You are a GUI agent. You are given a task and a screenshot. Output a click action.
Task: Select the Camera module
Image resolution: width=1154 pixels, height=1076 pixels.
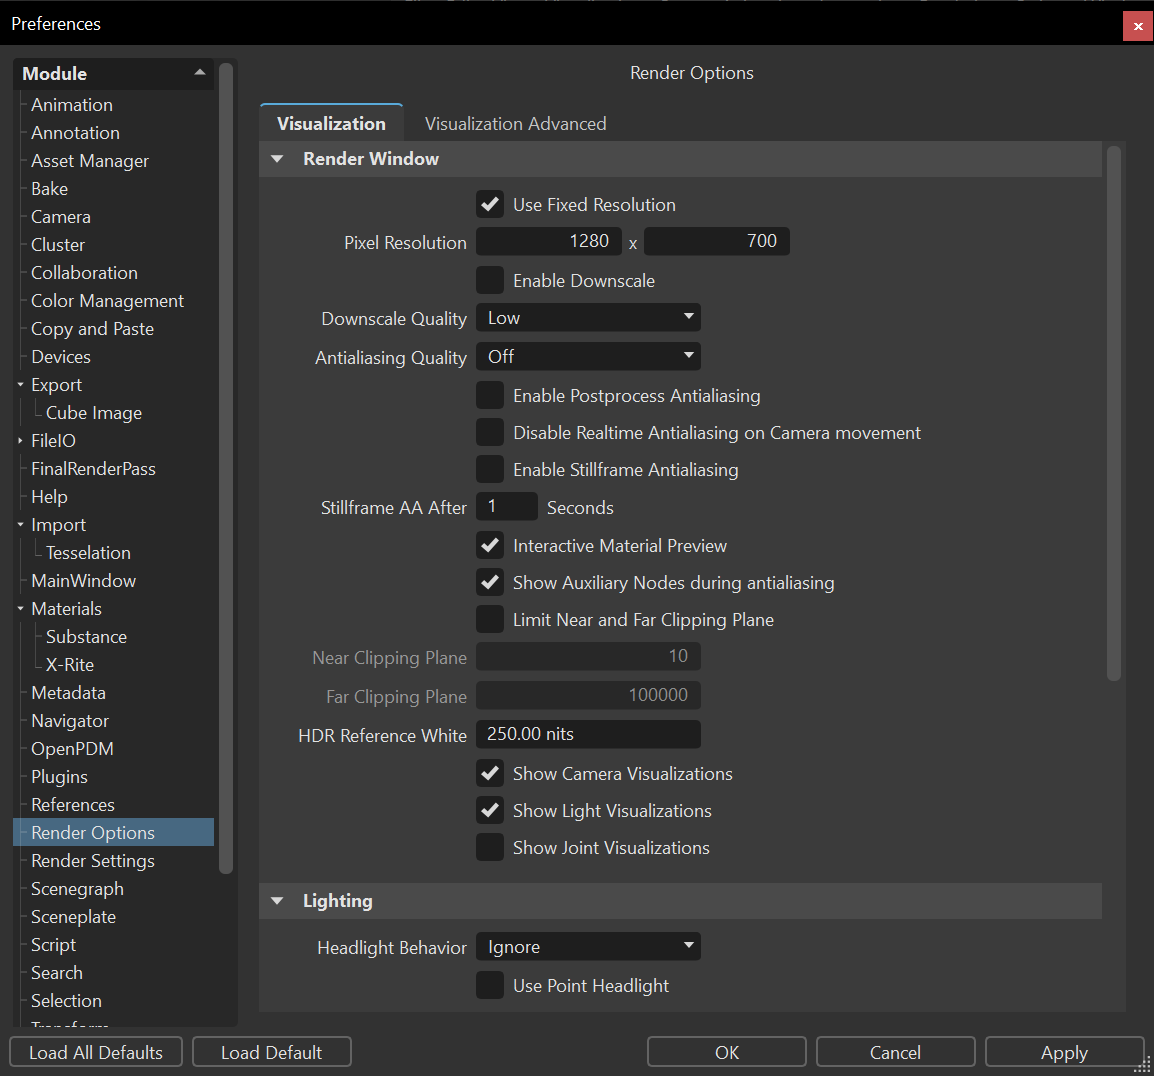click(60, 216)
